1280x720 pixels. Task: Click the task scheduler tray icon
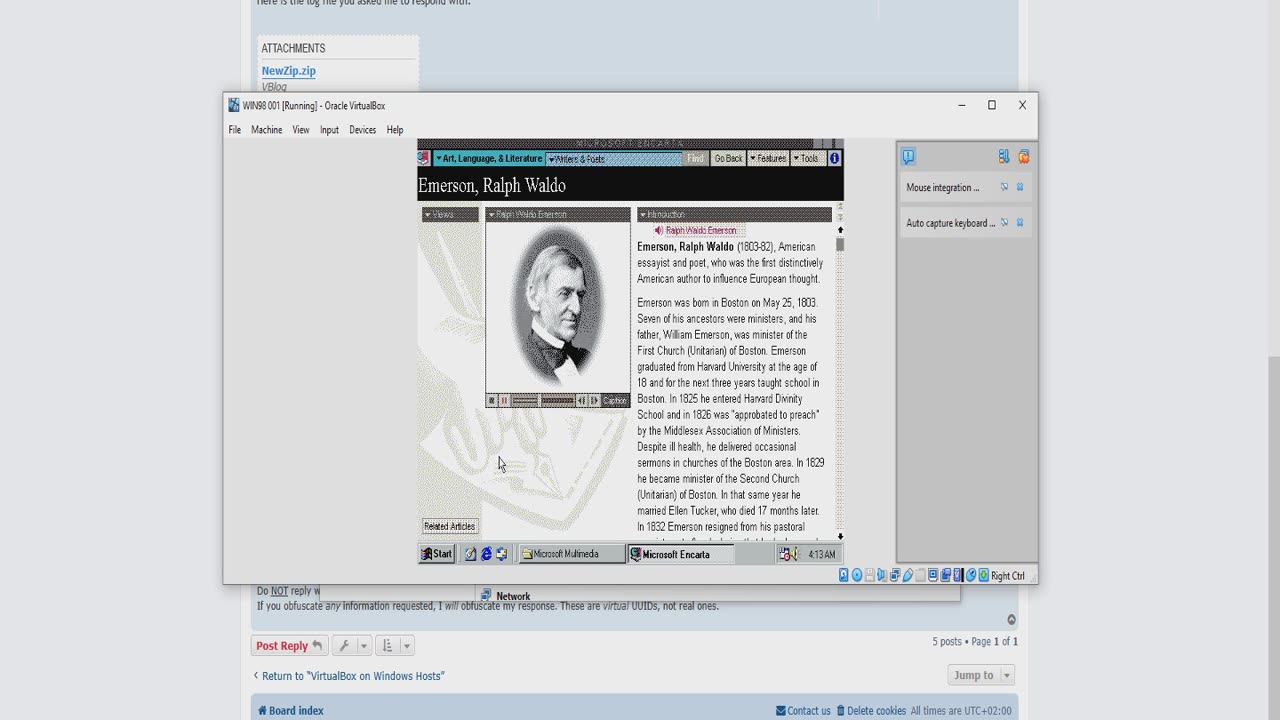784,554
